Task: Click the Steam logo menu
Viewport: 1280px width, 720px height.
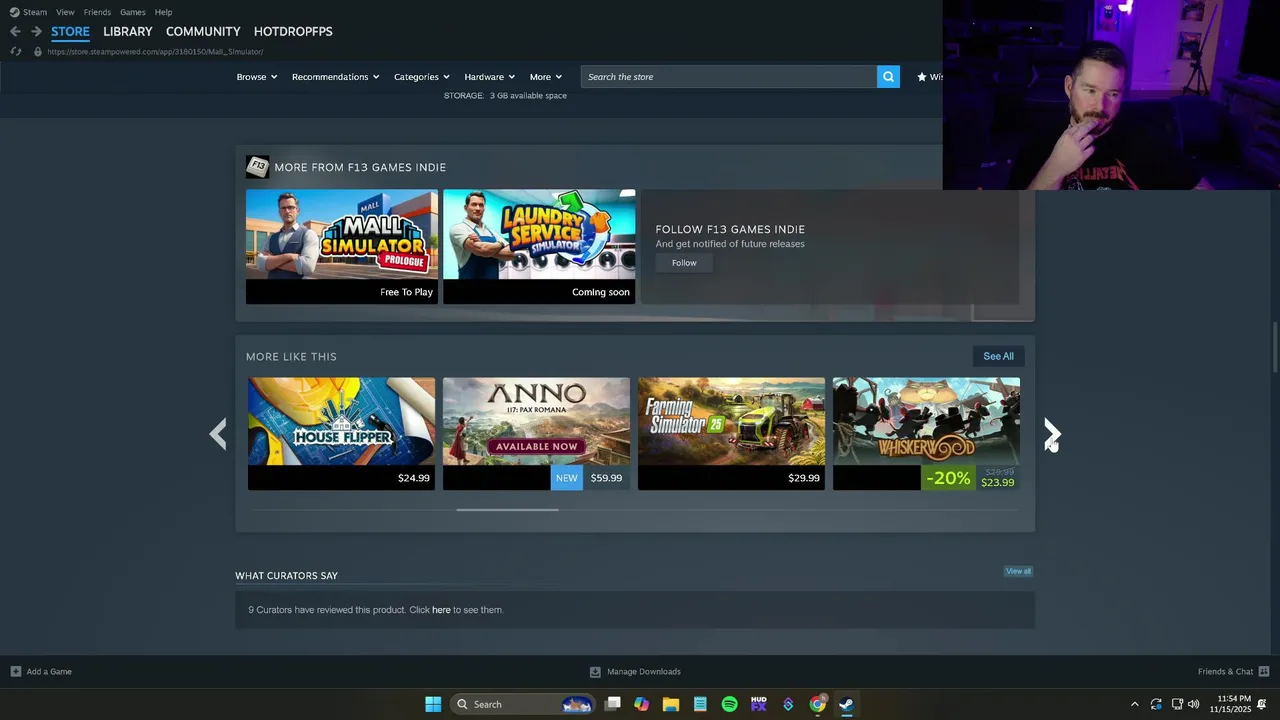Action: (x=28, y=12)
